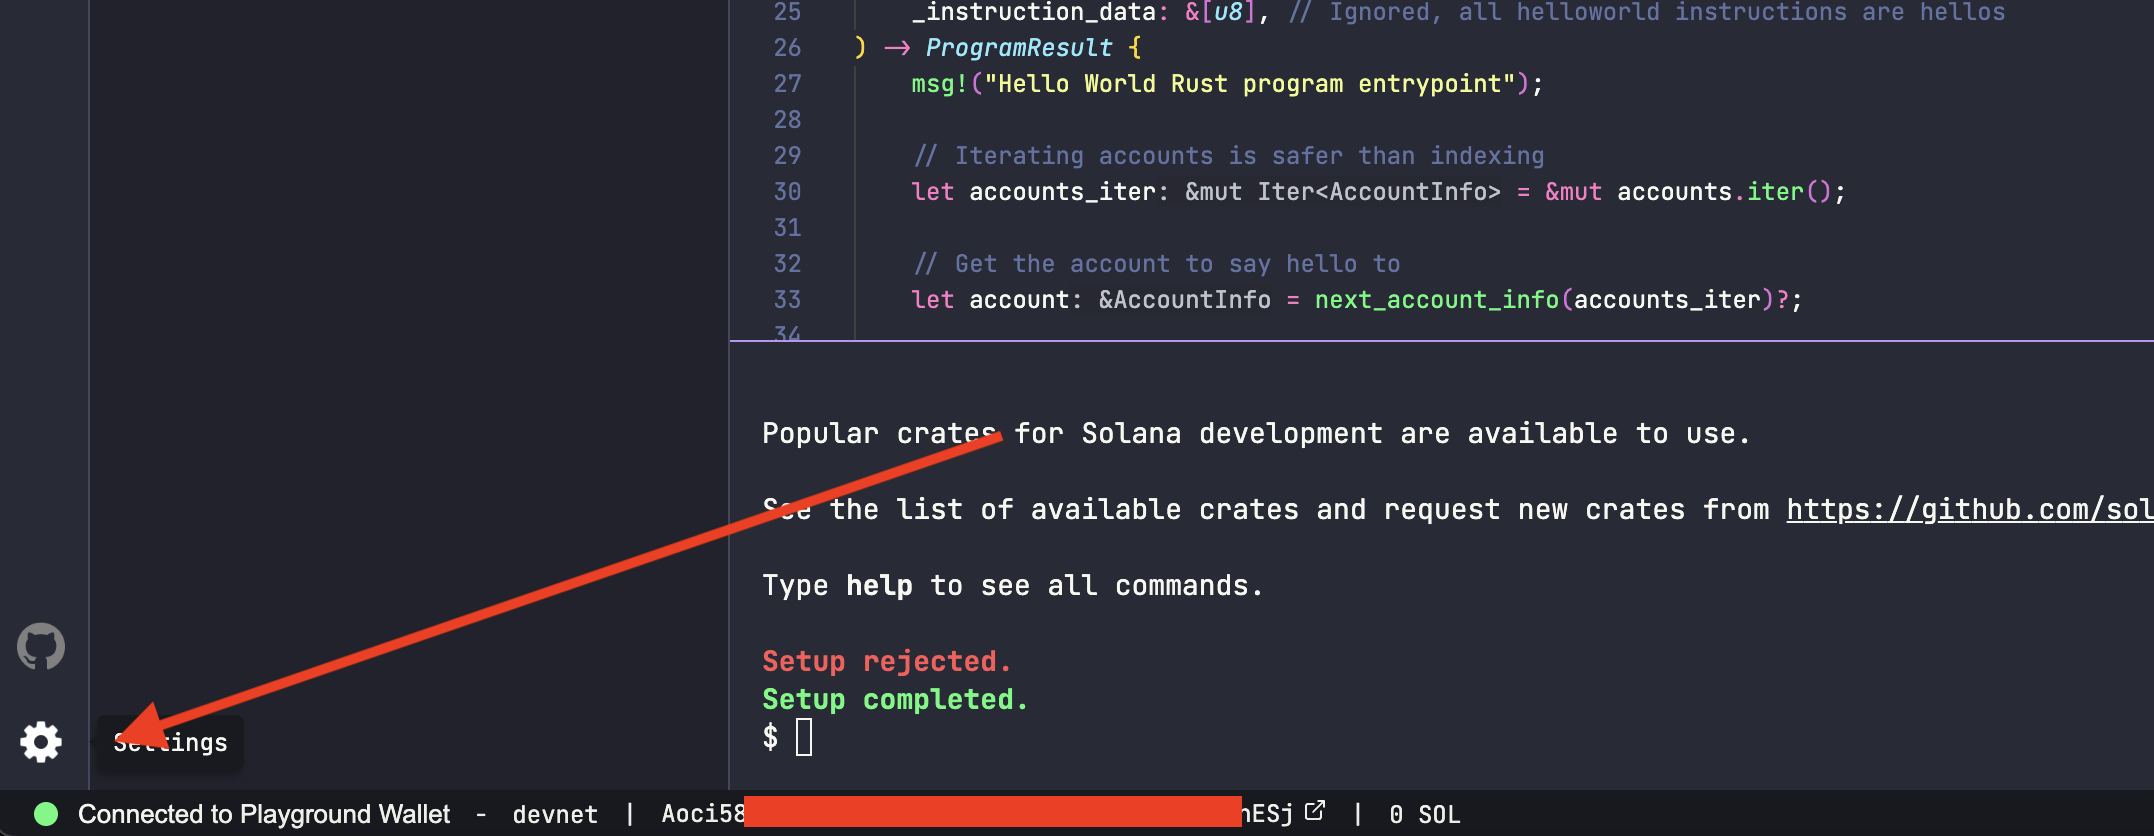Place cursor on ProgramResult in line 26
The width and height of the screenshot is (2154, 836).
tap(1018, 48)
